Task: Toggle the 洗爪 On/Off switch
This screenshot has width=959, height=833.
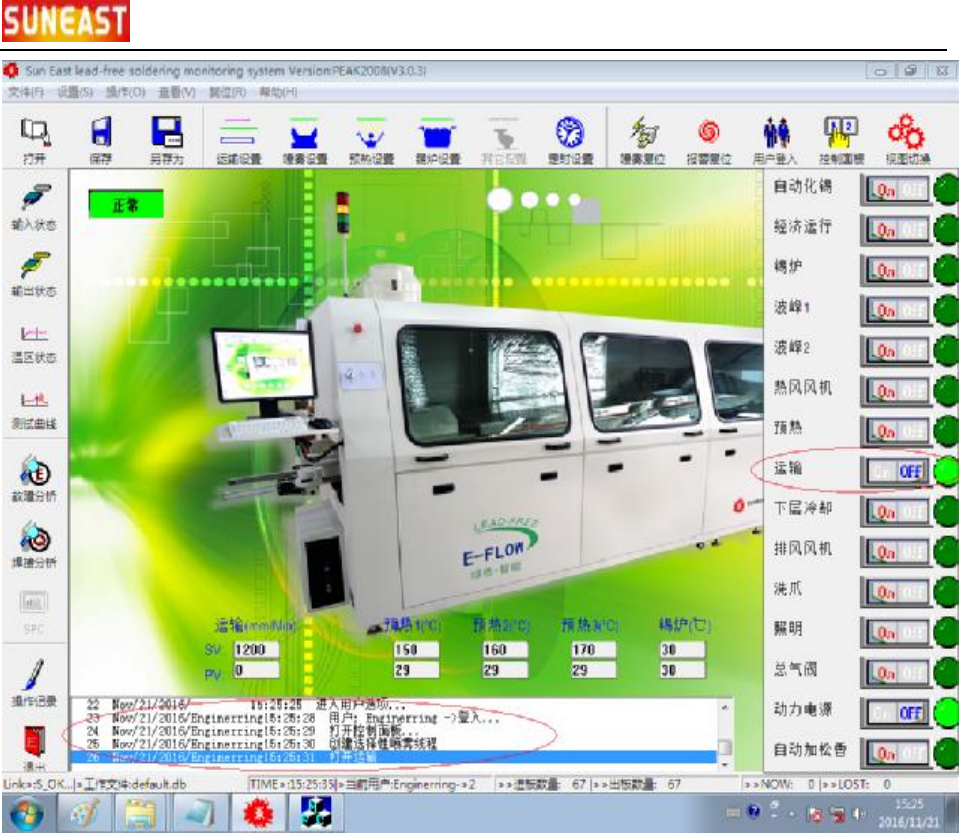Action: (897, 593)
